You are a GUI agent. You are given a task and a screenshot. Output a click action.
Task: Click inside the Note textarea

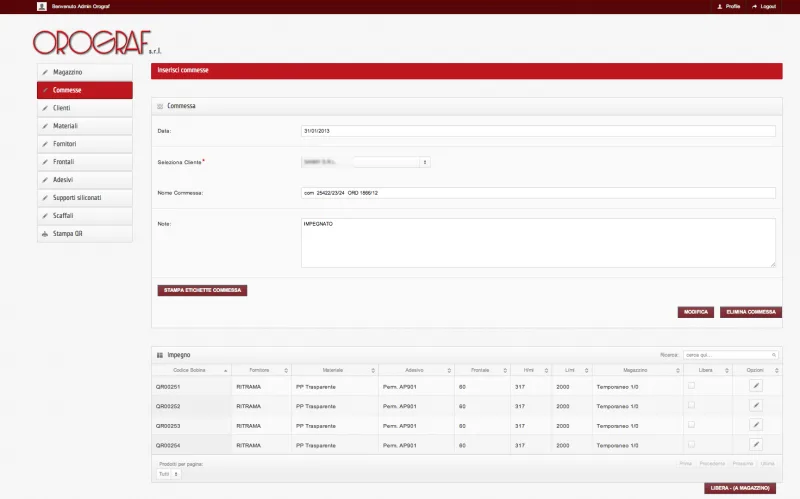[x=538, y=243]
